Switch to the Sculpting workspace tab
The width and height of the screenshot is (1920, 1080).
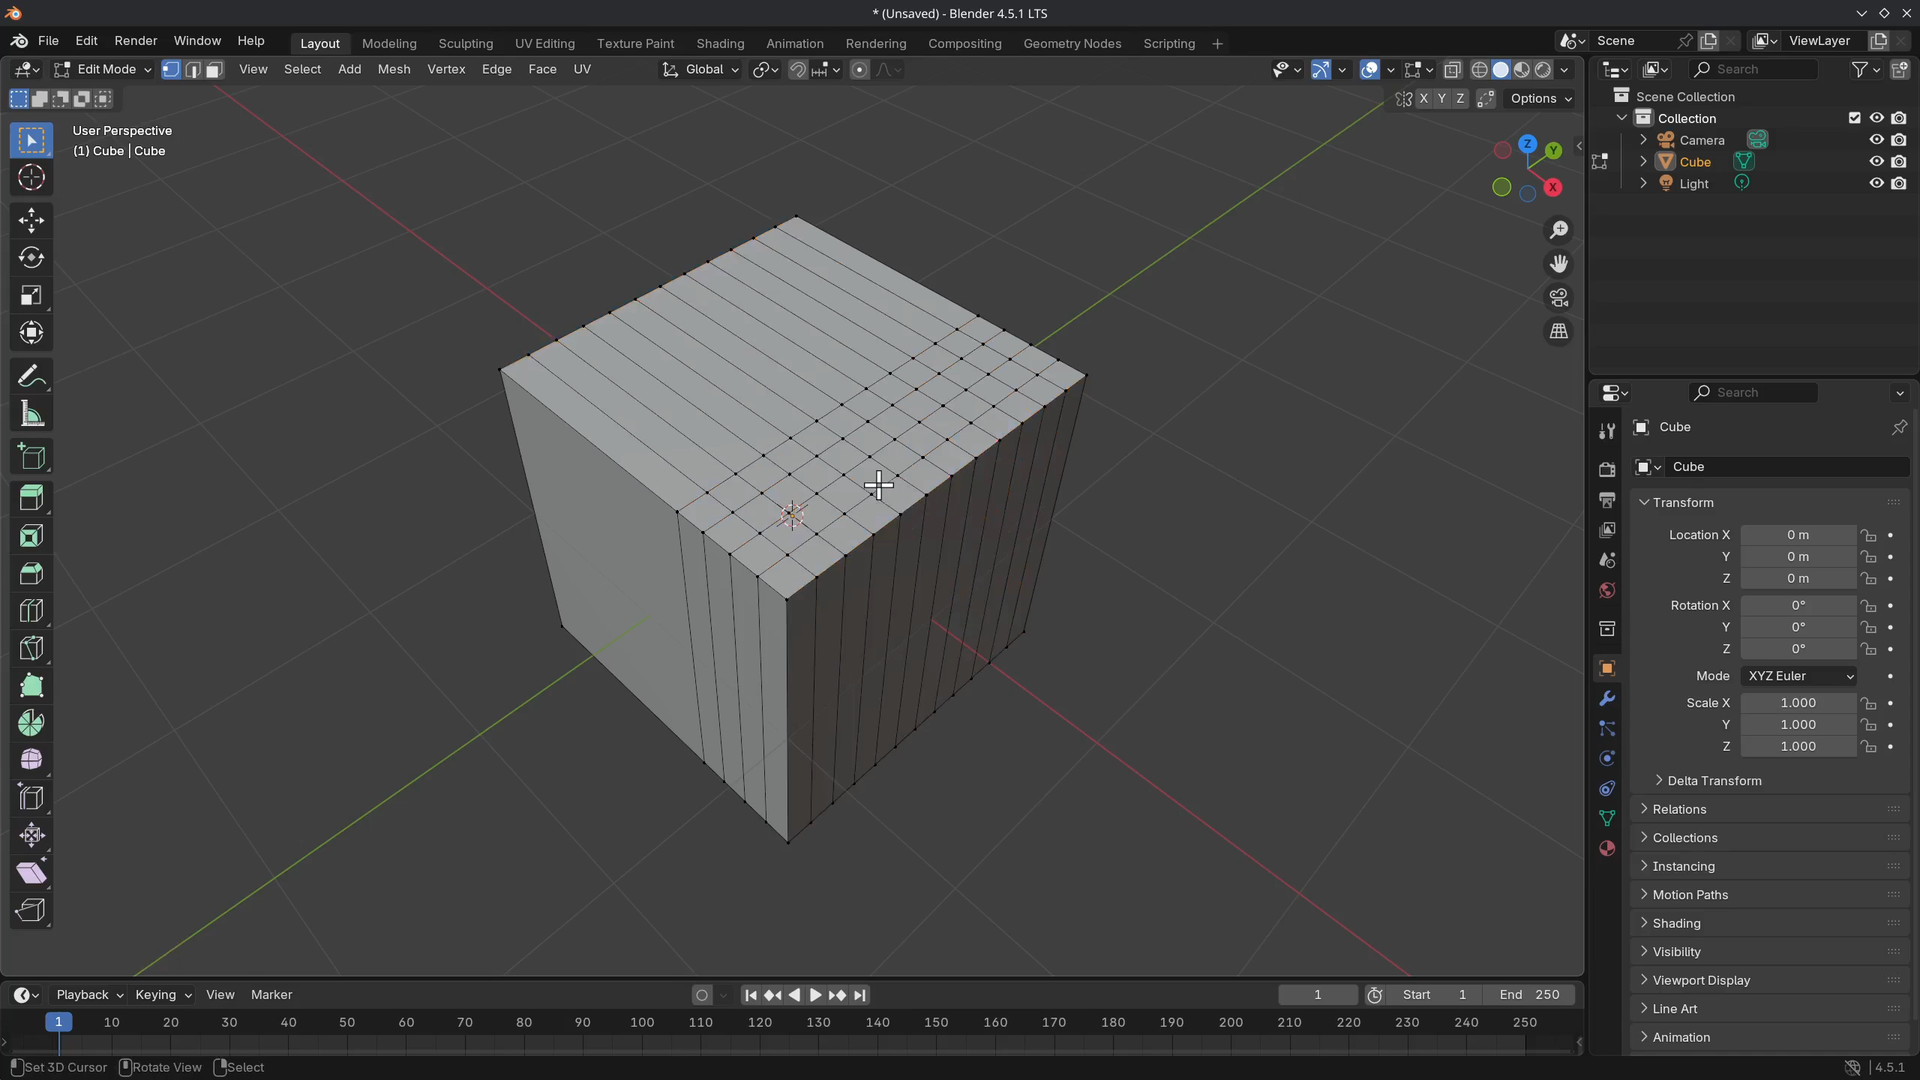[465, 44]
